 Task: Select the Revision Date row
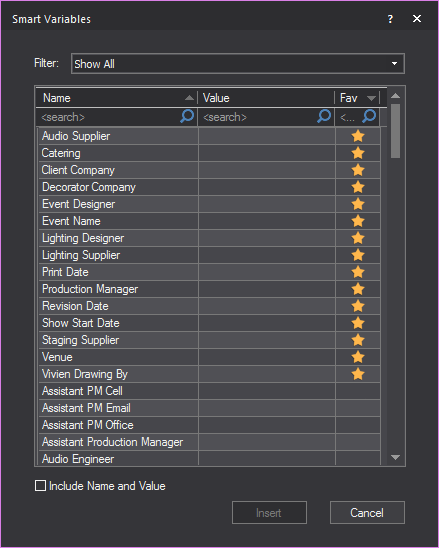point(209,306)
